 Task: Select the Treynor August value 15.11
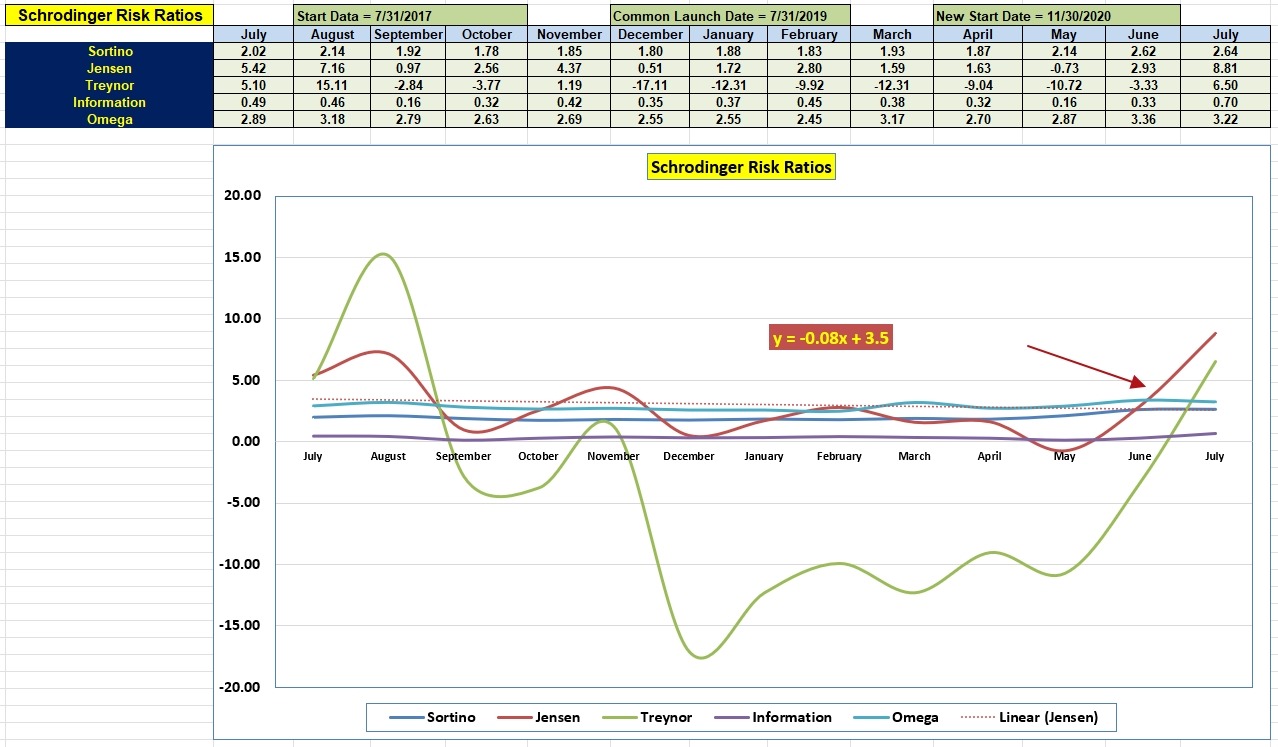332,85
